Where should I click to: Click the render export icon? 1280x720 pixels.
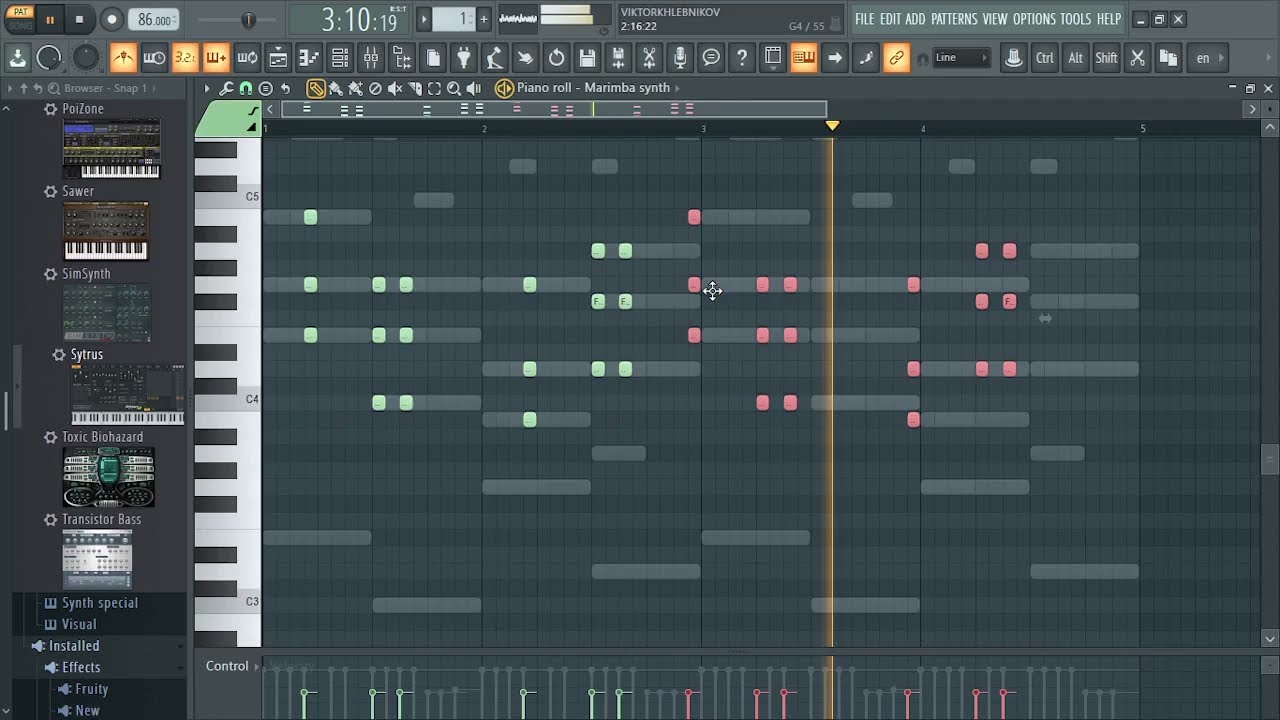click(618, 58)
